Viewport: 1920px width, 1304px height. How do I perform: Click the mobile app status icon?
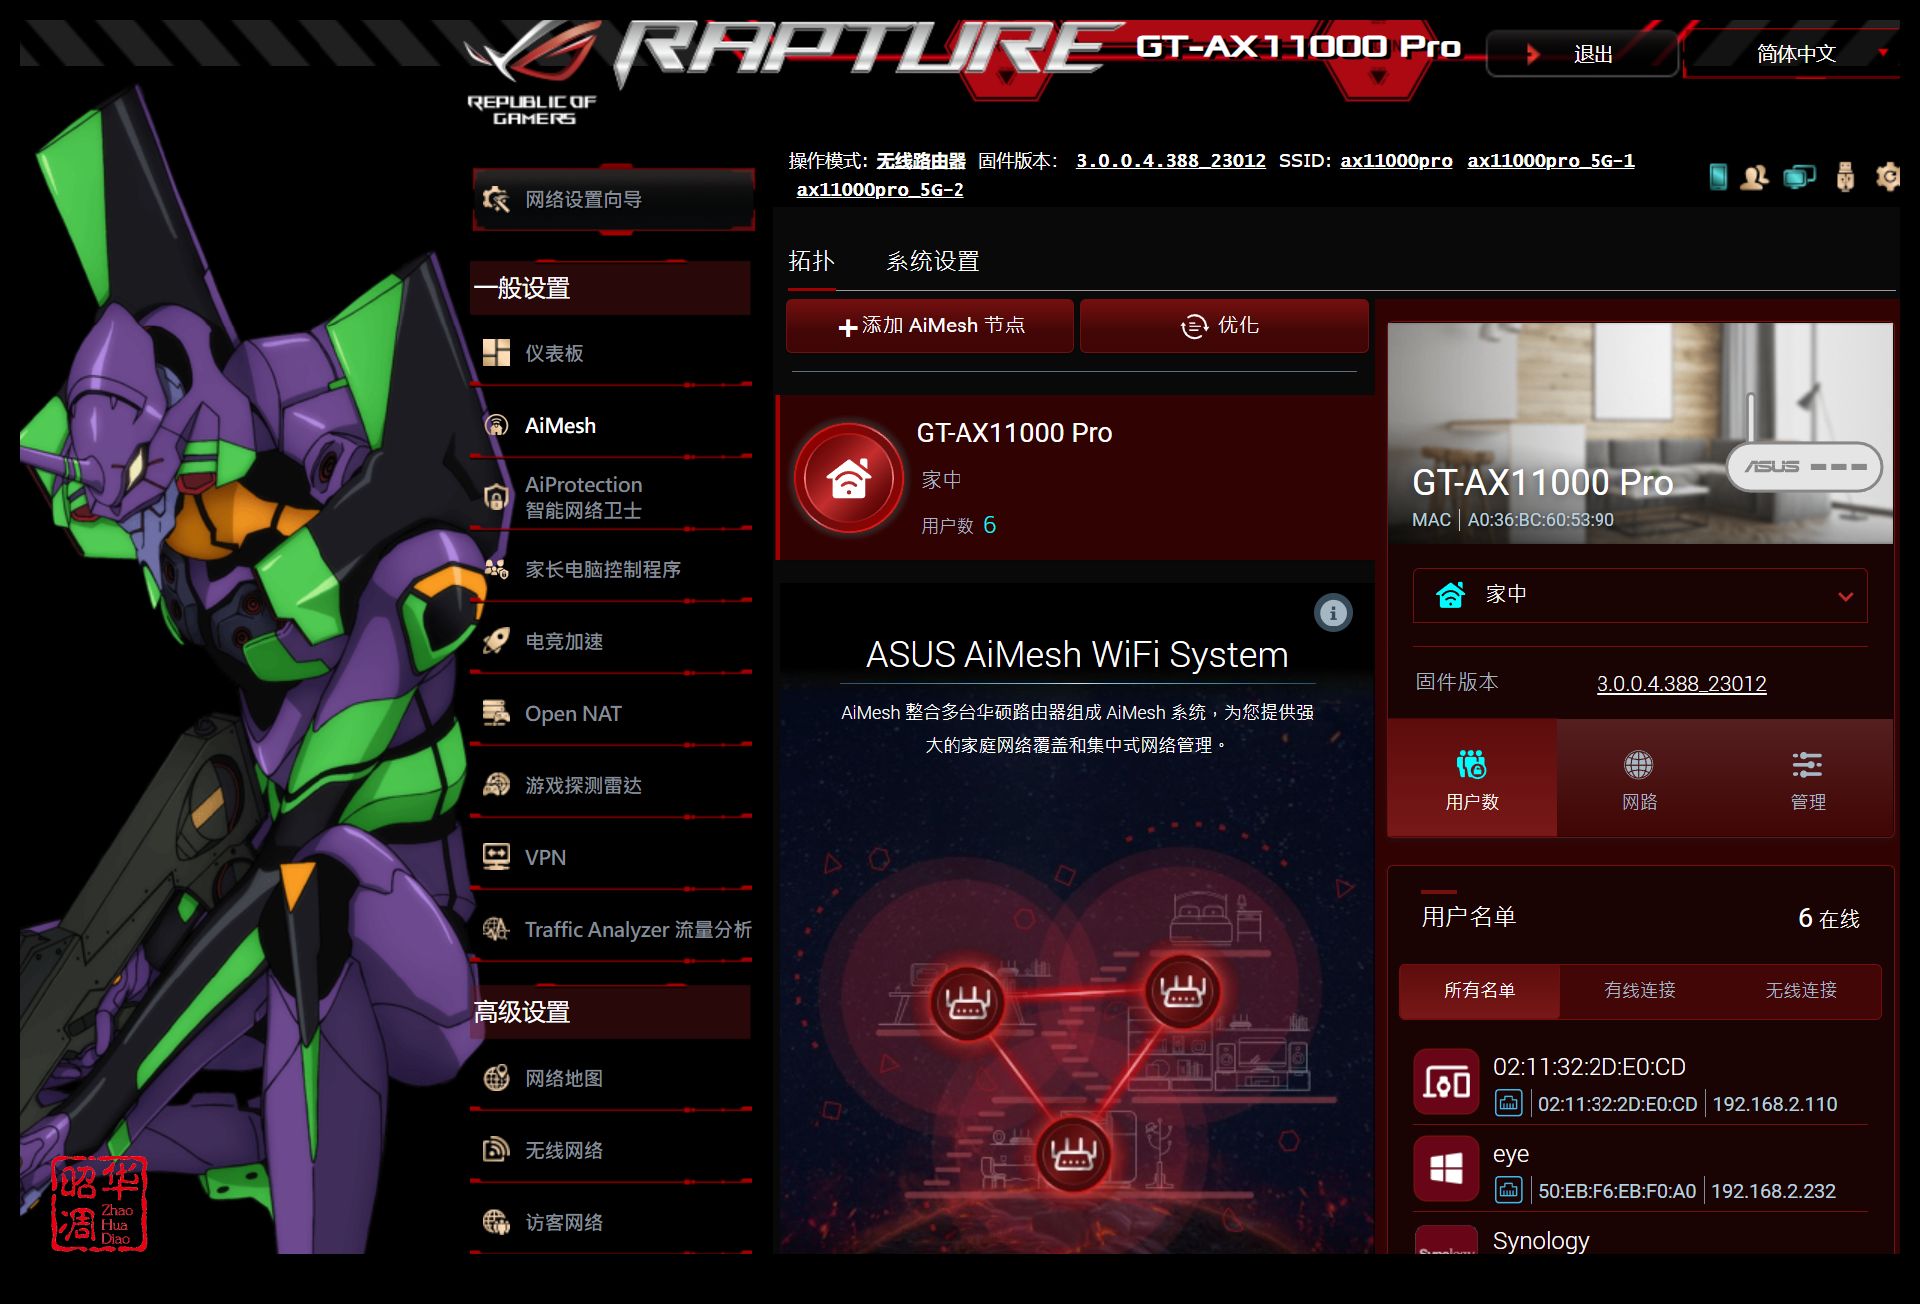1718,177
